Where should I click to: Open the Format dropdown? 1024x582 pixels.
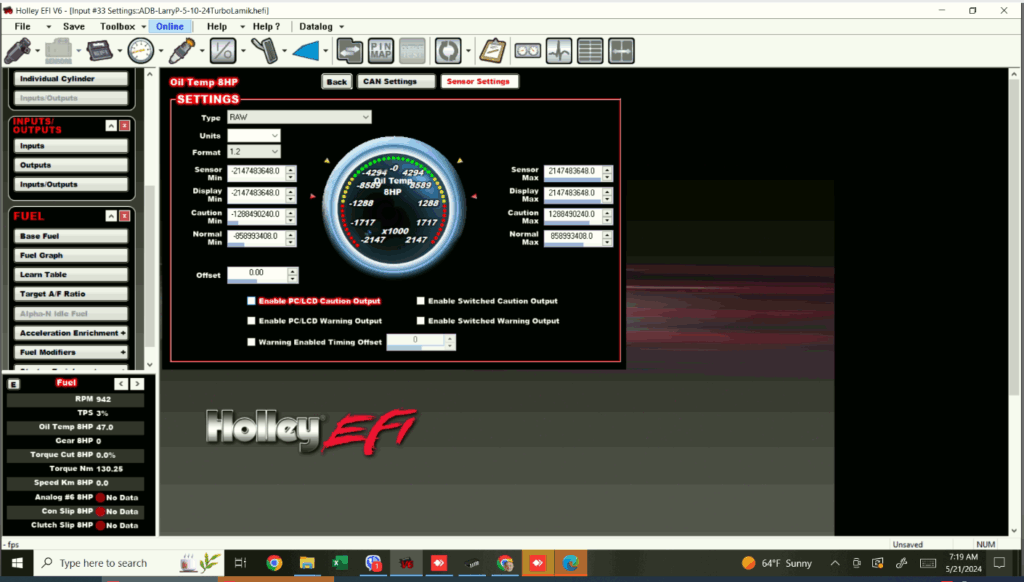253,152
